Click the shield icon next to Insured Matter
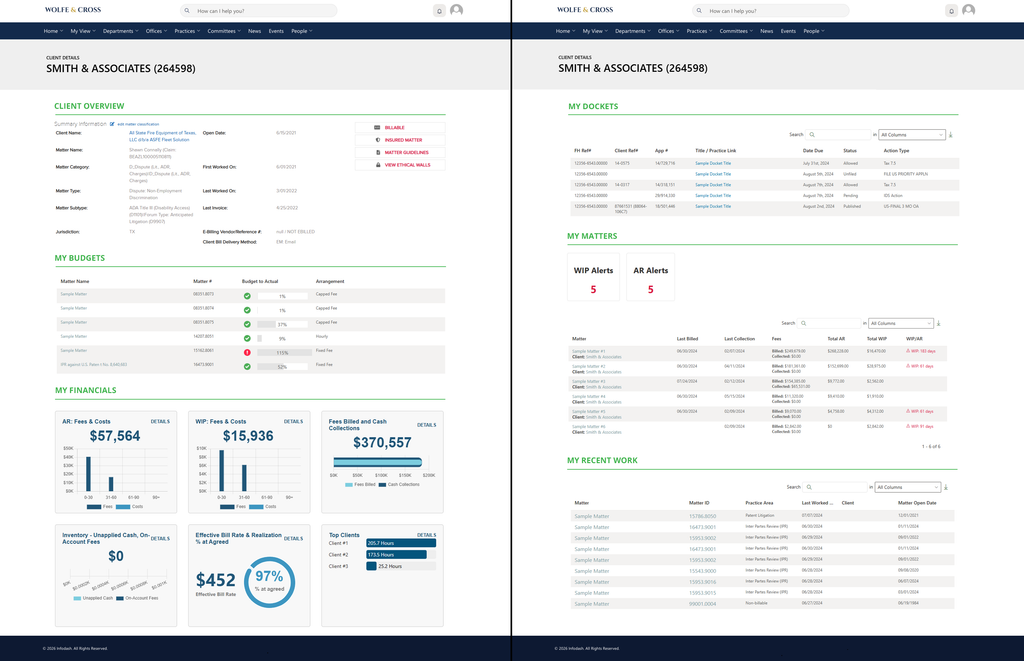Screen dimensions: 1024x661 click(377, 140)
